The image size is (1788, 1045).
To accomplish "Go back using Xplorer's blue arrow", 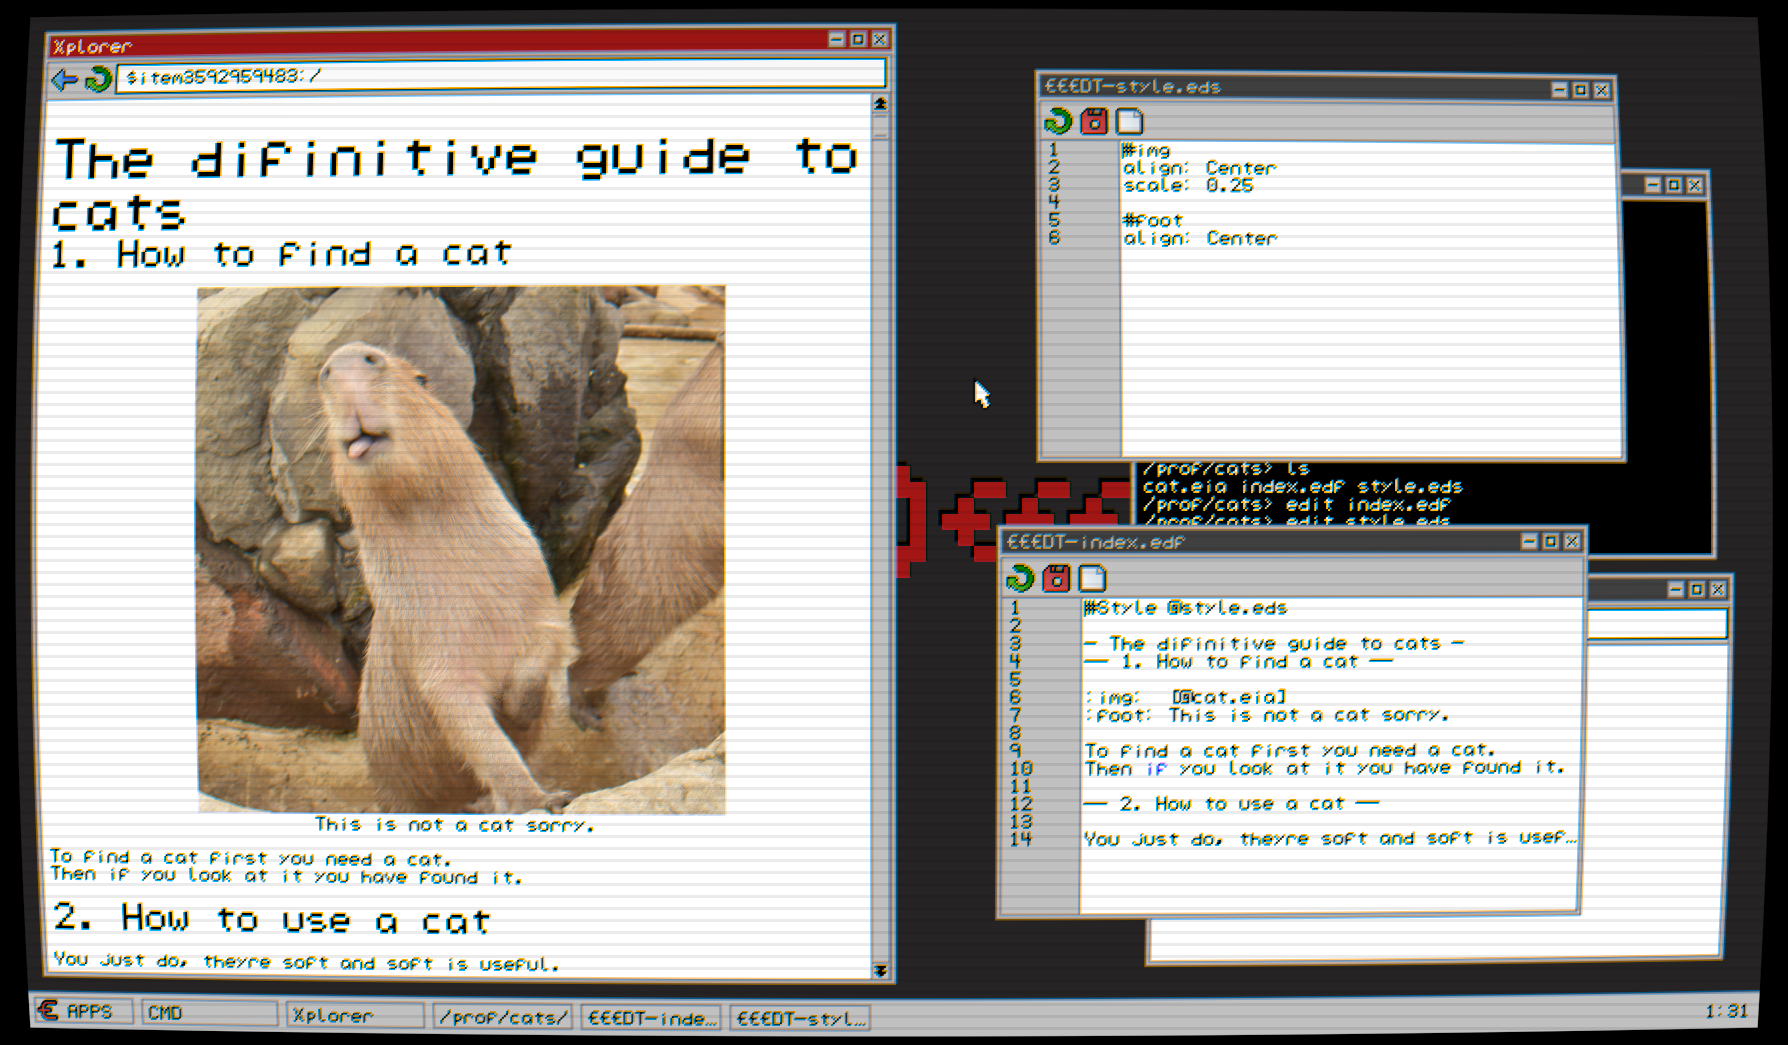I will [64, 78].
